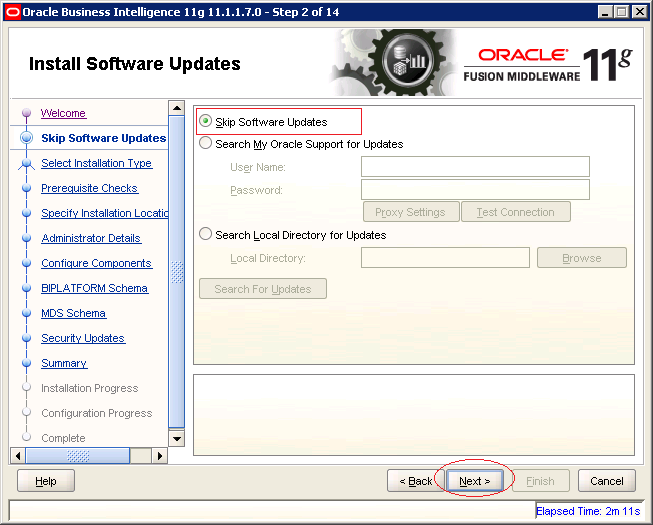Select Search Local Directory for Updates option

click(205, 234)
